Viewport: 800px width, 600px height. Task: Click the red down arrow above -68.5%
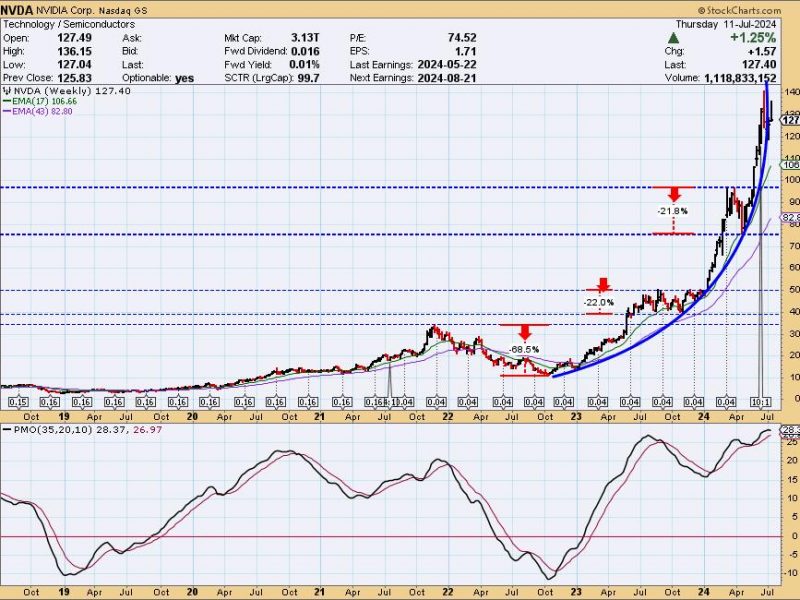coord(525,333)
